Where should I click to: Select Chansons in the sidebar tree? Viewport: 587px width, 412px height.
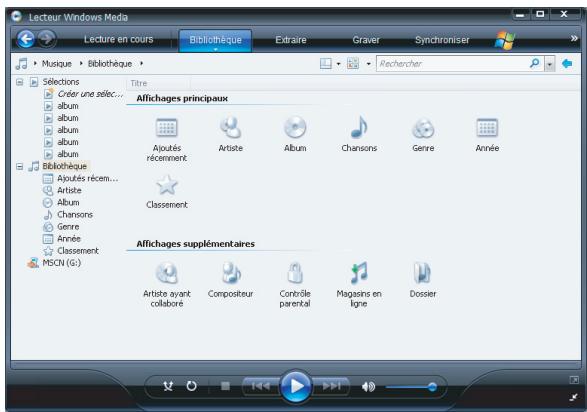tap(75, 215)
